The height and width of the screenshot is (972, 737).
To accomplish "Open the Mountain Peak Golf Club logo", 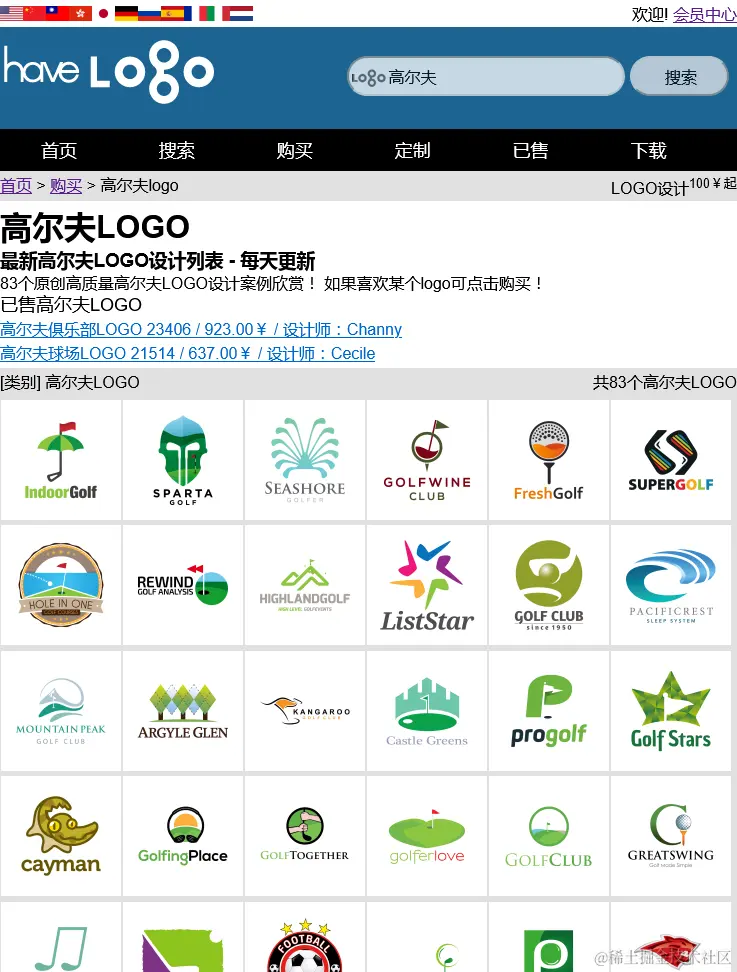I will (x=61, y=711).
